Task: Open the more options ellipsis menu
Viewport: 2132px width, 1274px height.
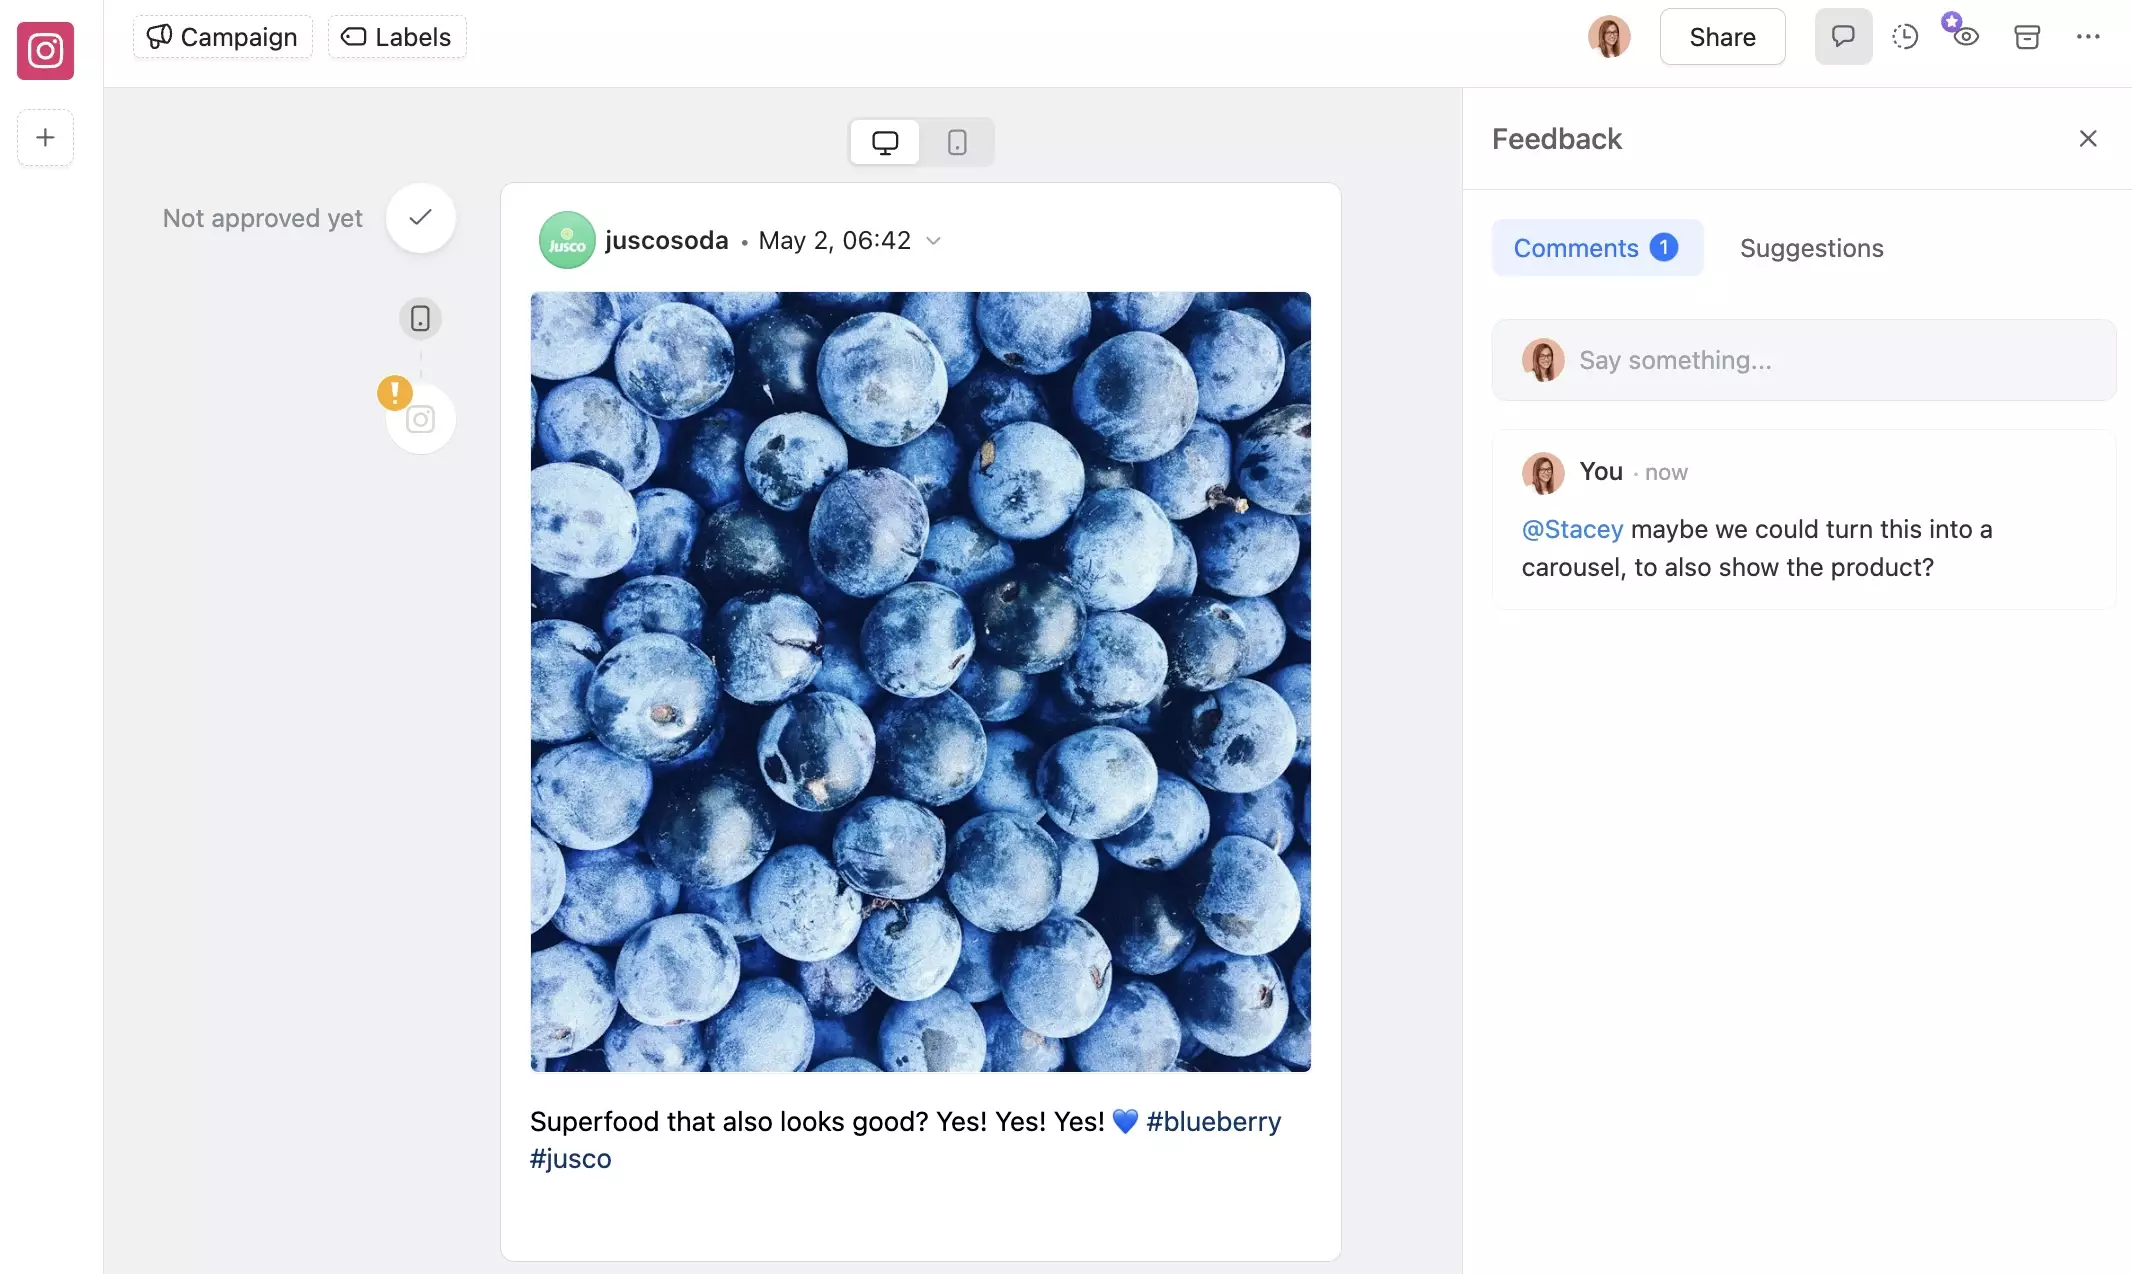Action: point(2088,37)
